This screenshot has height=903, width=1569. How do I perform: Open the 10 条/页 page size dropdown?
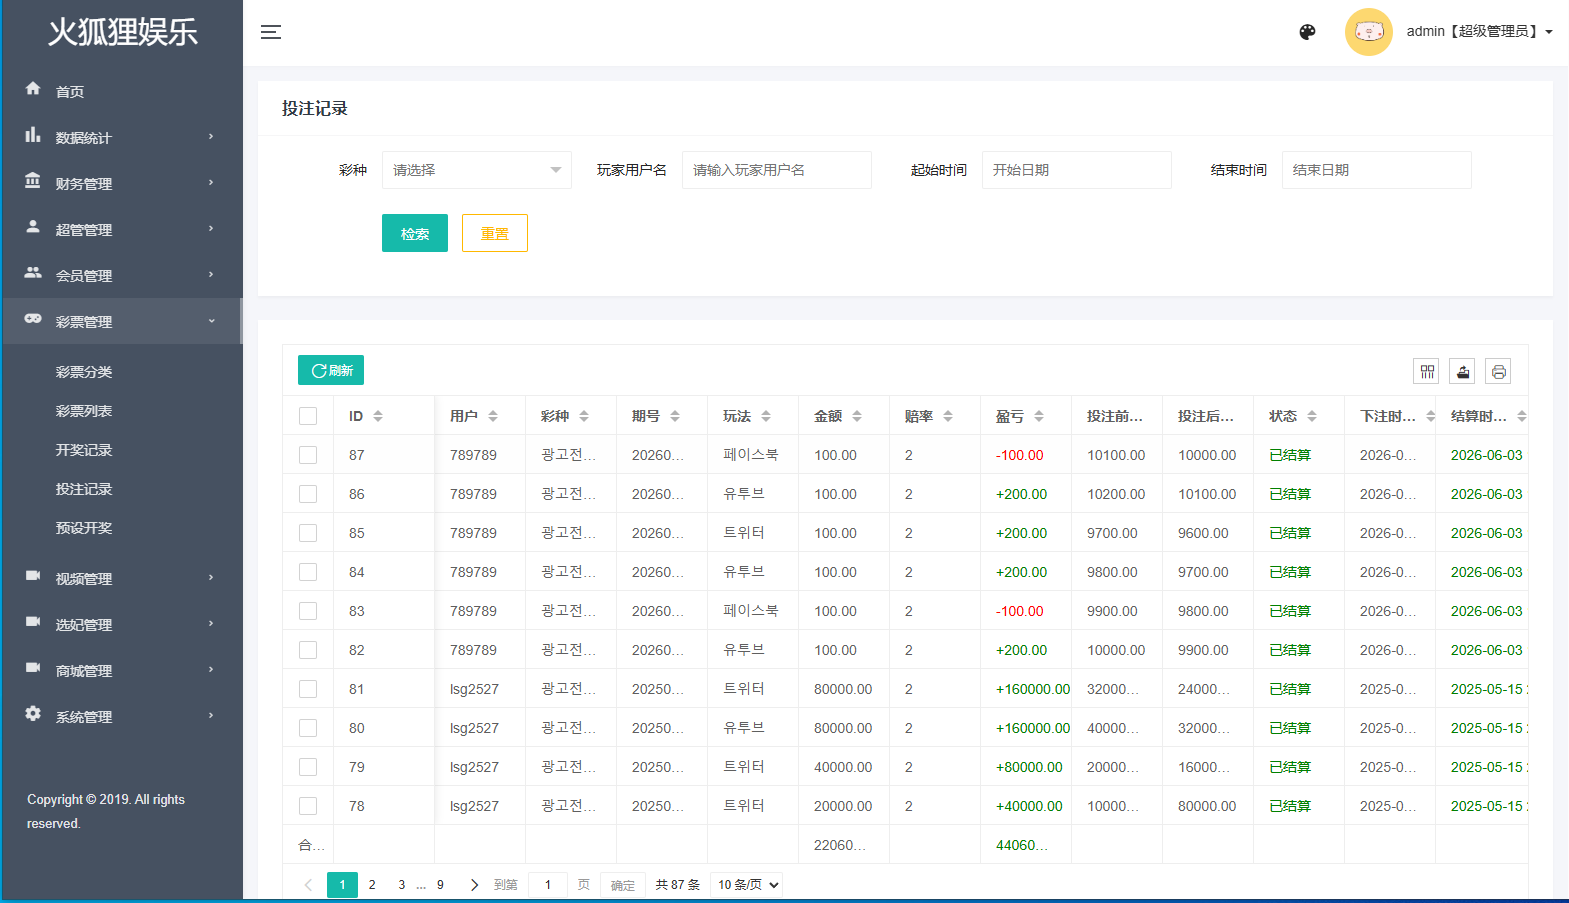(x=747, y=885)
